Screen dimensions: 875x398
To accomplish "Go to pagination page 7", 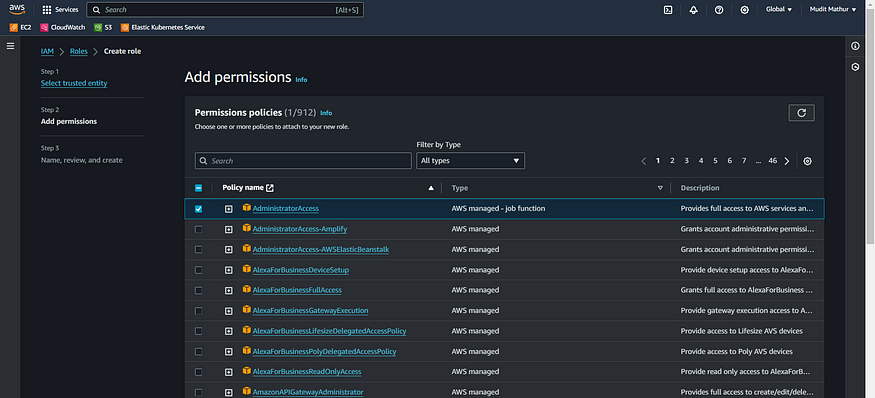I will coord(744,161).
